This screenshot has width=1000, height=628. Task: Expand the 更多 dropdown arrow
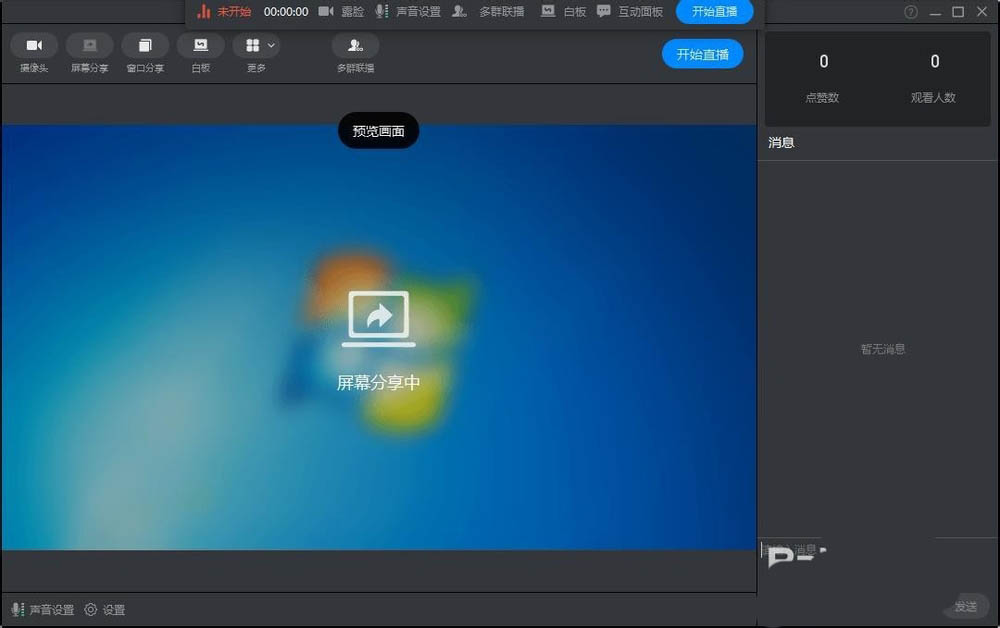(271, 45)
